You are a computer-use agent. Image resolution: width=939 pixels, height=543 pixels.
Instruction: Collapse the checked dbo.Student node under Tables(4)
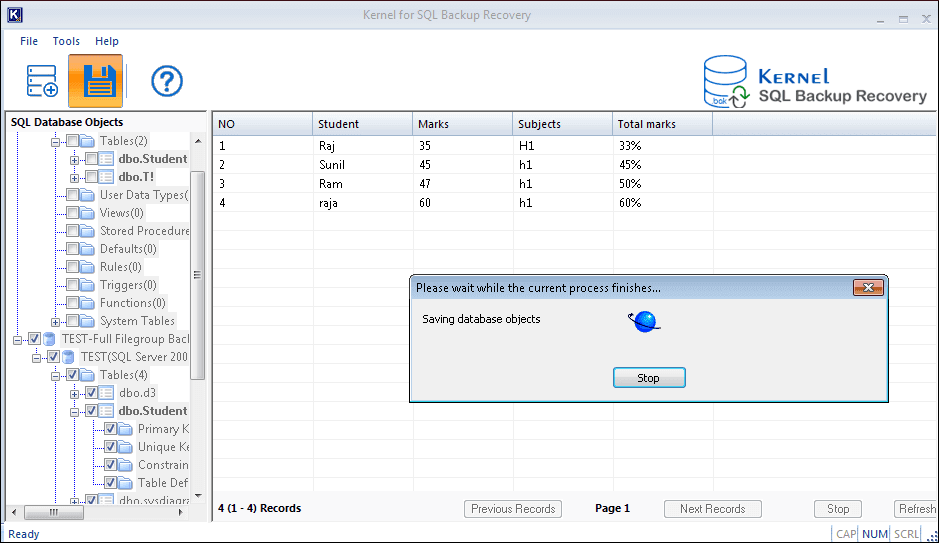coord(74,412)
